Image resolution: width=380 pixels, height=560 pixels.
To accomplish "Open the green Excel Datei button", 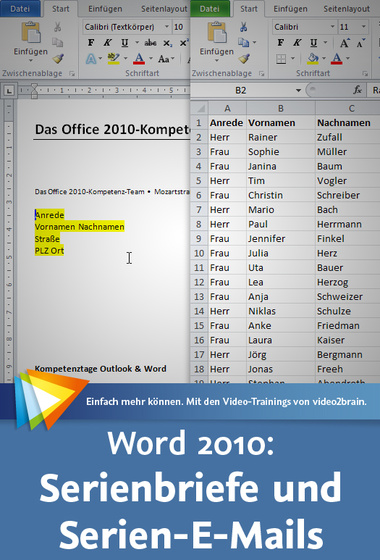I will pos(210,9).
